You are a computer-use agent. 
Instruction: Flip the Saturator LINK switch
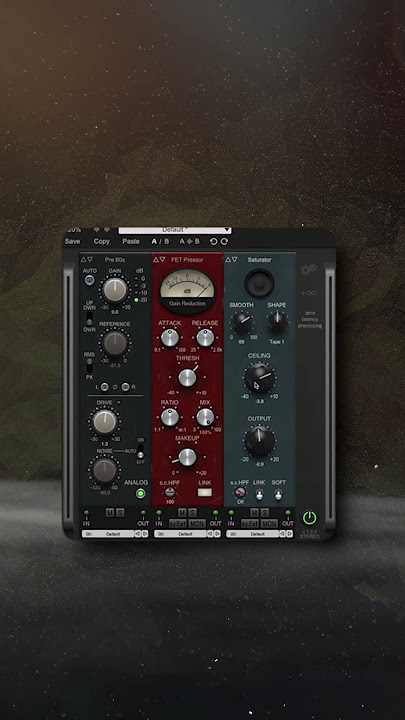[x=259, y=495]
